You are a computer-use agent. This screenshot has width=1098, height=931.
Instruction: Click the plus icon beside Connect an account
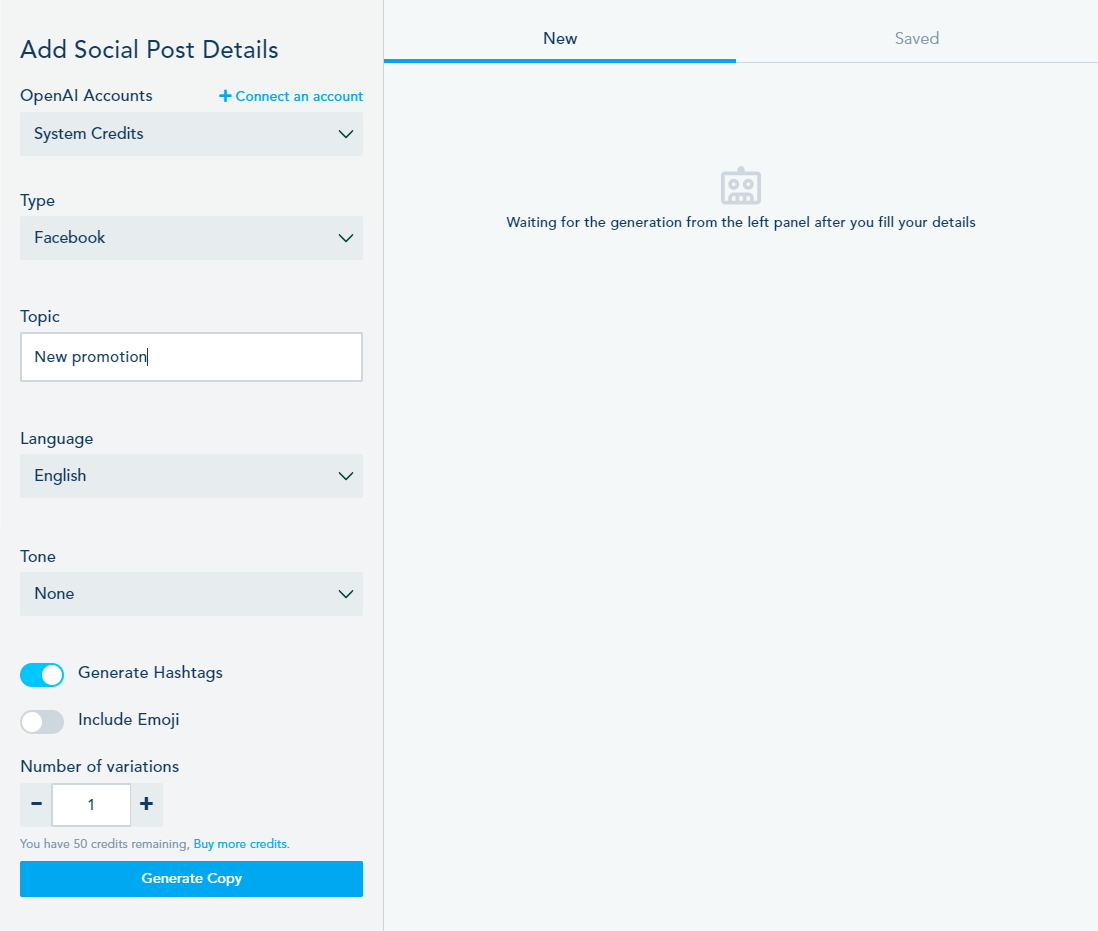(x=225, y=96)
